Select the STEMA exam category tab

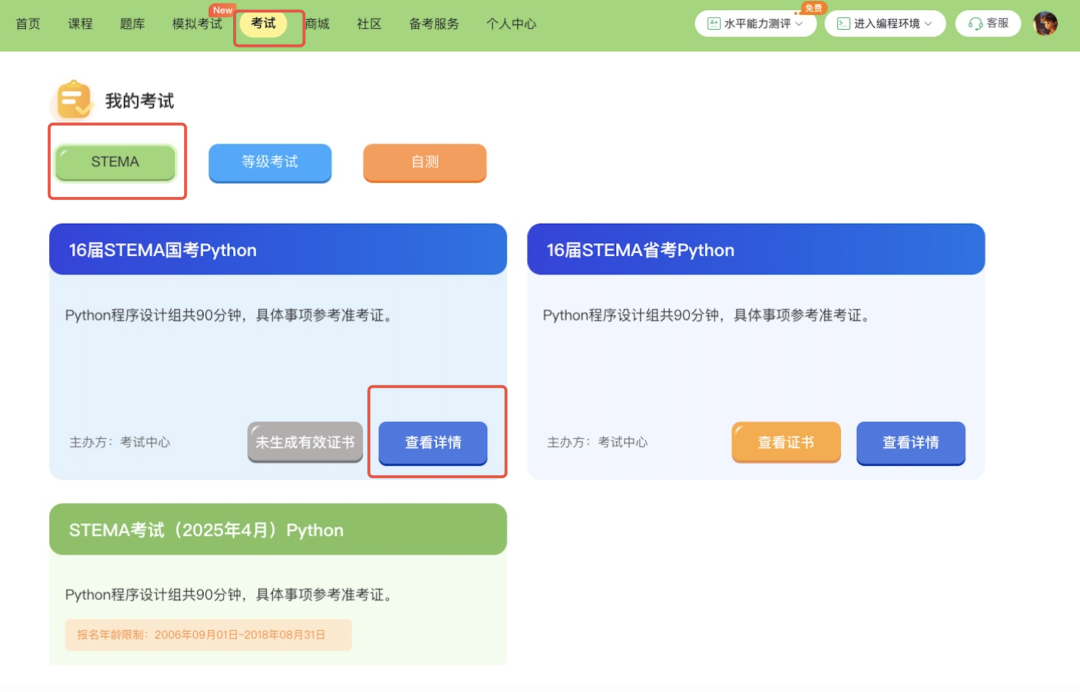tap(115, 162)
